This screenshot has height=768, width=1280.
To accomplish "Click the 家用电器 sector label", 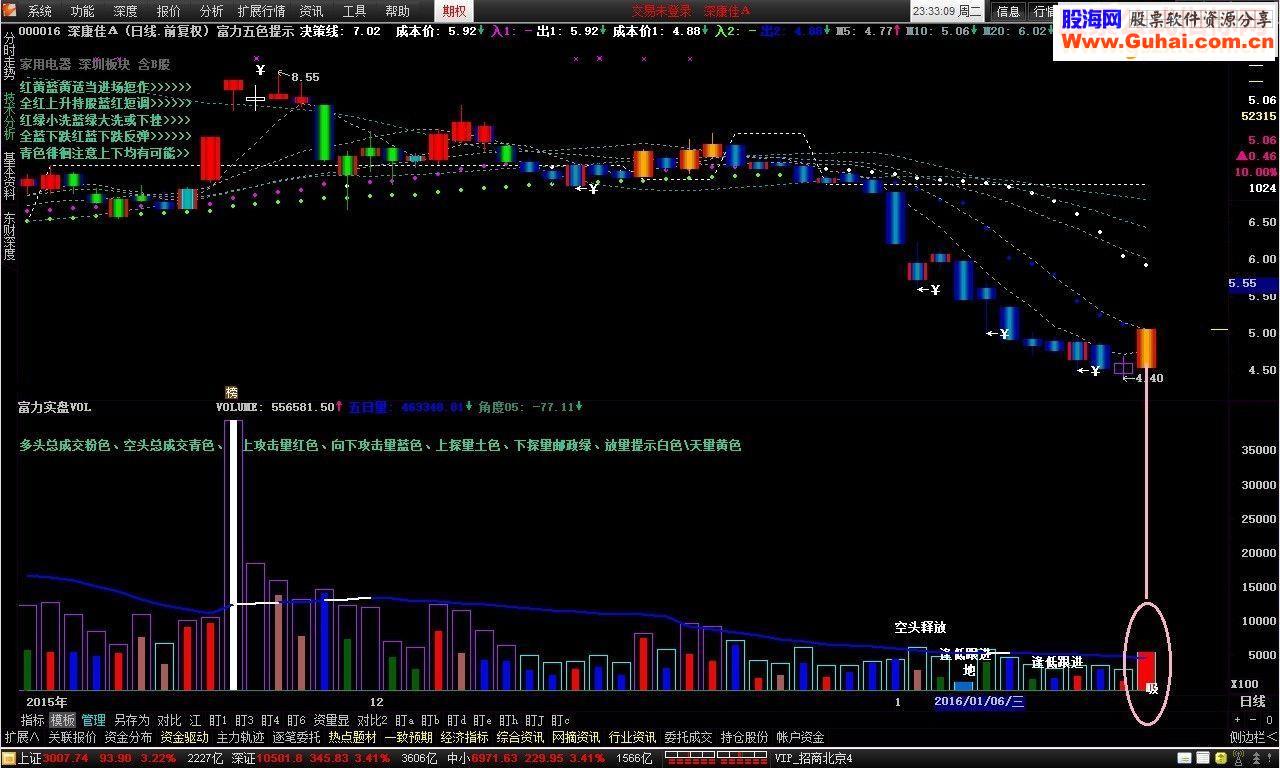I will (x=45, y=63).
